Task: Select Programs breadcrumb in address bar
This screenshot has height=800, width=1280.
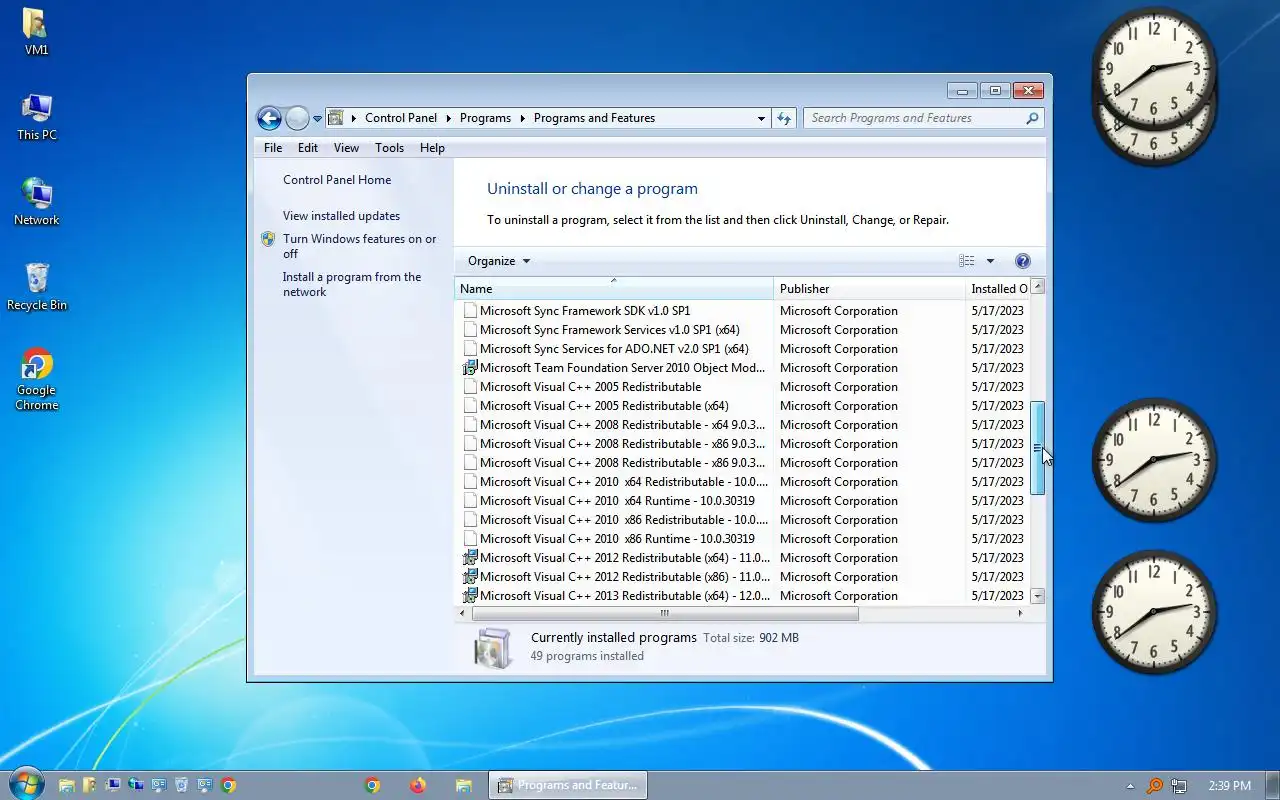Action: pos(485,118)
